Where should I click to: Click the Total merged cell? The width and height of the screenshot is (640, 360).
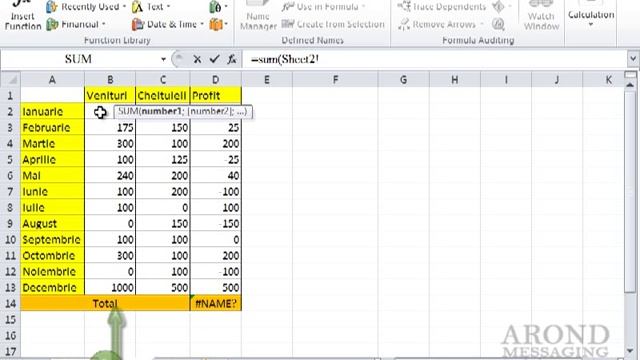pyautogui.click(x=105, y=303)
